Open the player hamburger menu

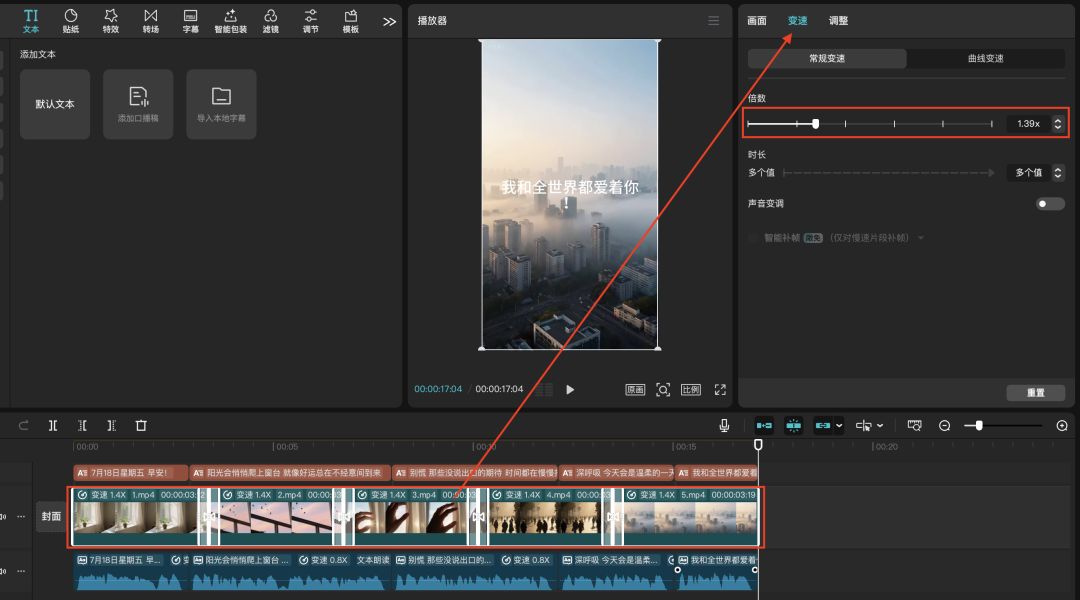(x=713, y=21)
